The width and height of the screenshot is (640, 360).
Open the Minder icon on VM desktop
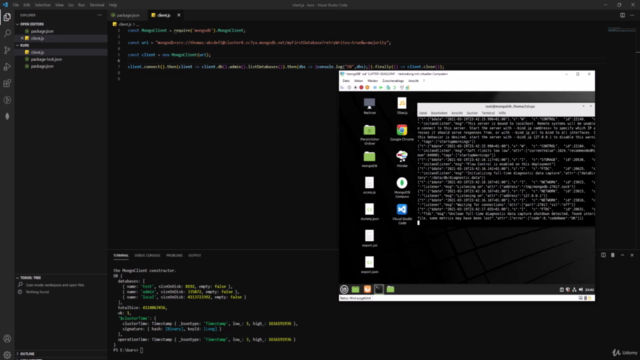pos(402,159)
